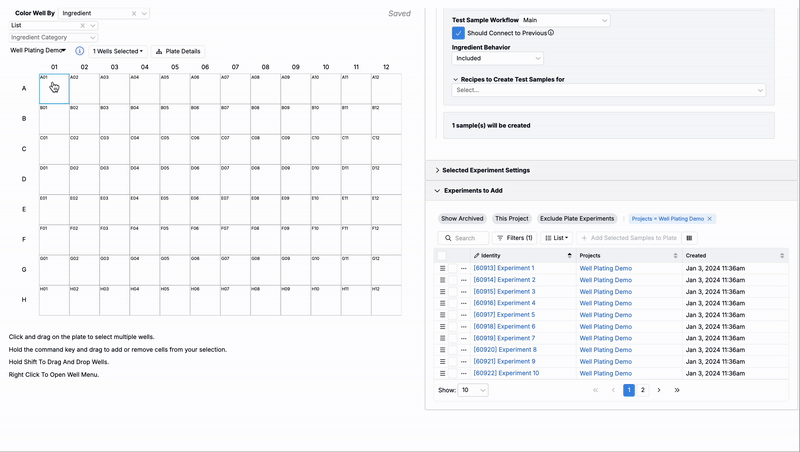Remove the Projects = Well Plating Demo filter chip
800x452 pixels.
[x=710, y=218]
